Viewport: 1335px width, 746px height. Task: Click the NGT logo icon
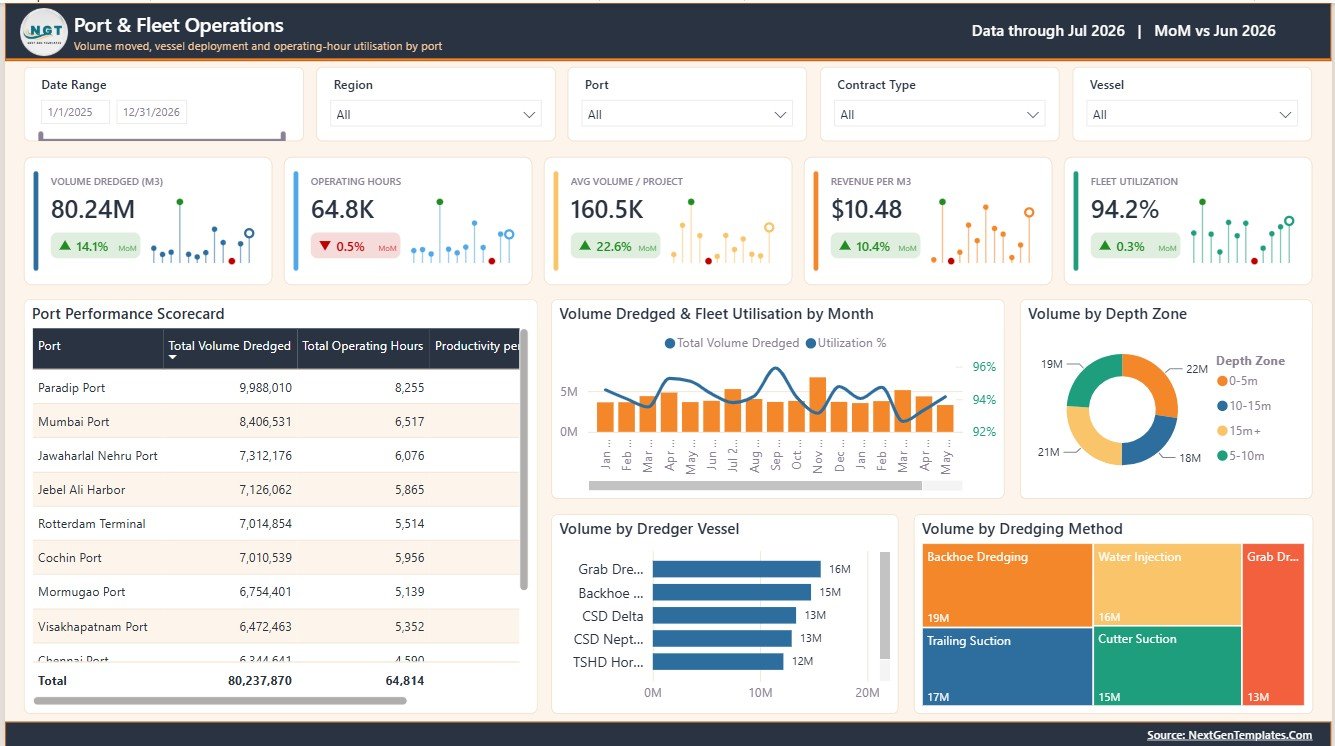(44, 33)
